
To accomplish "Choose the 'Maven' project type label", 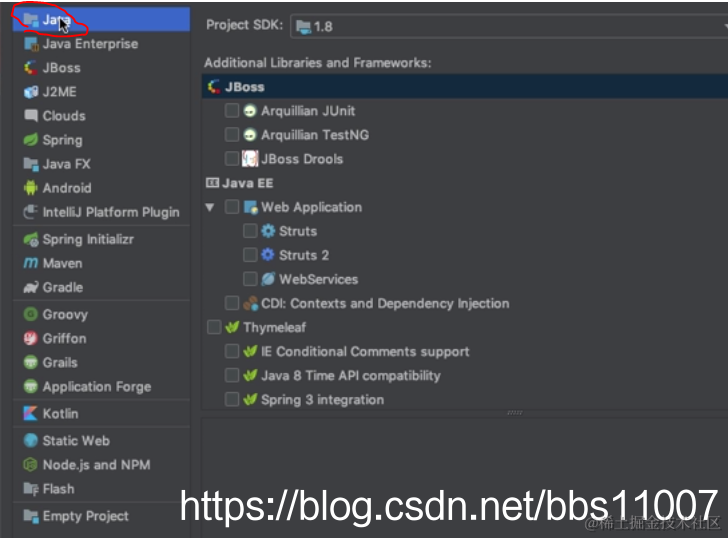I will click(x=62, y=263).
